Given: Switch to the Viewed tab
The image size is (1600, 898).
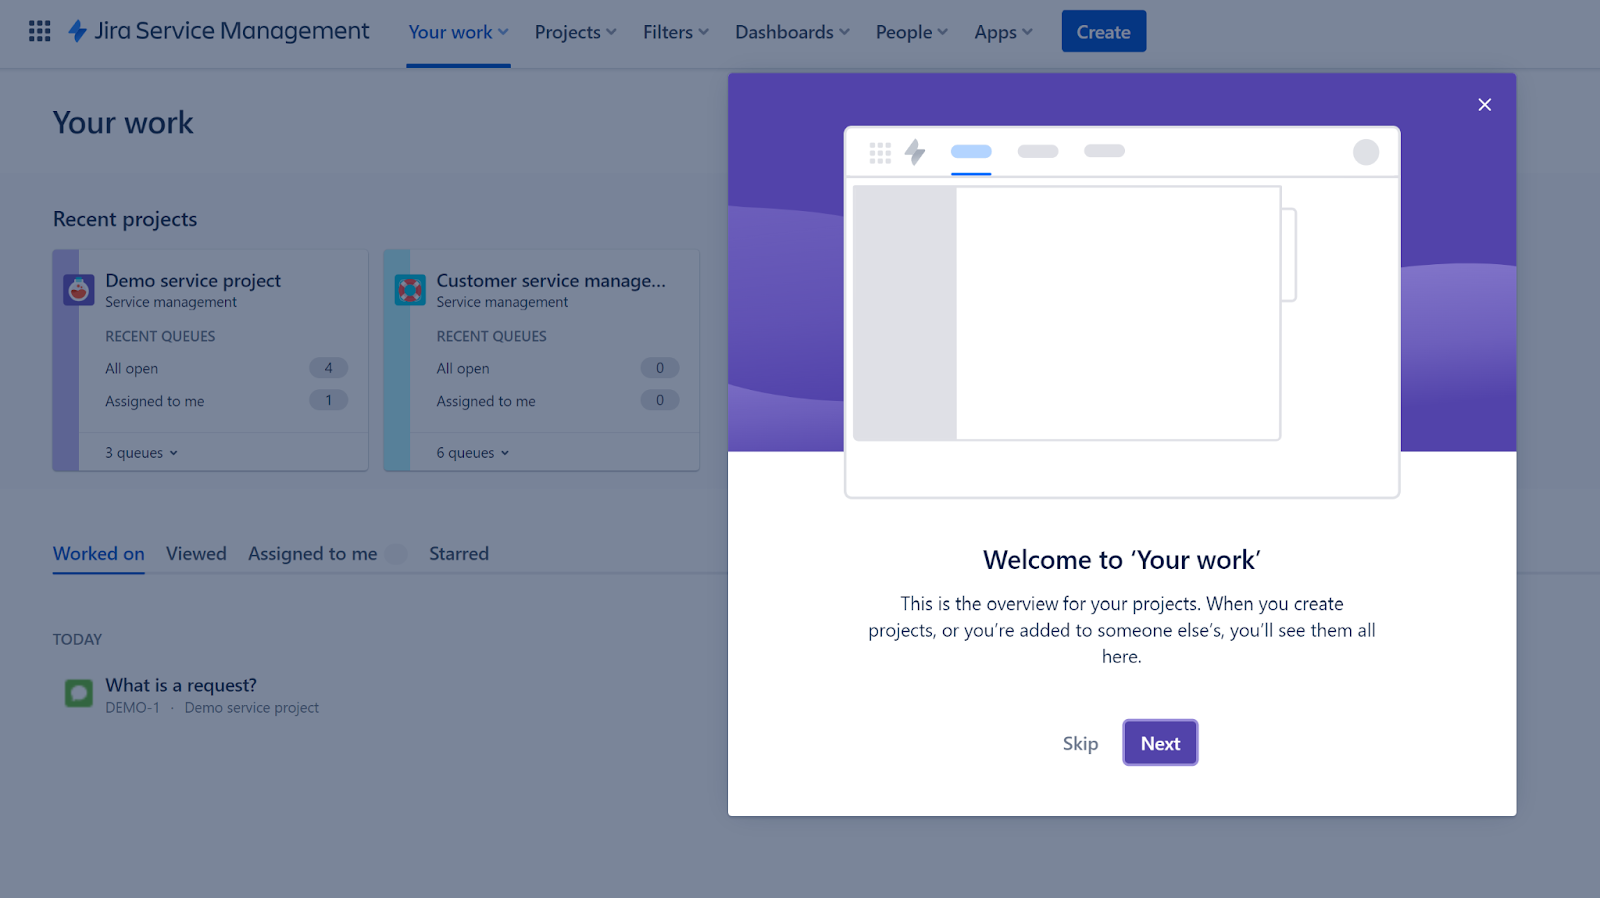Looking at the screenshot, I should tap(196, 554).
